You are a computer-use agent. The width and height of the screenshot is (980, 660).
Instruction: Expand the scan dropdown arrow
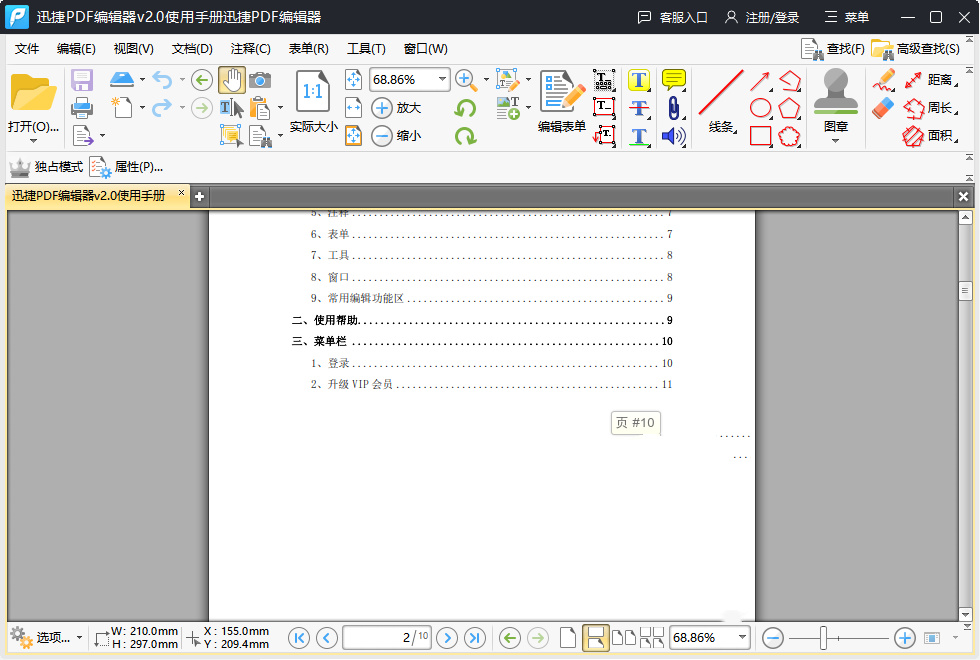[x=142, y=79]
